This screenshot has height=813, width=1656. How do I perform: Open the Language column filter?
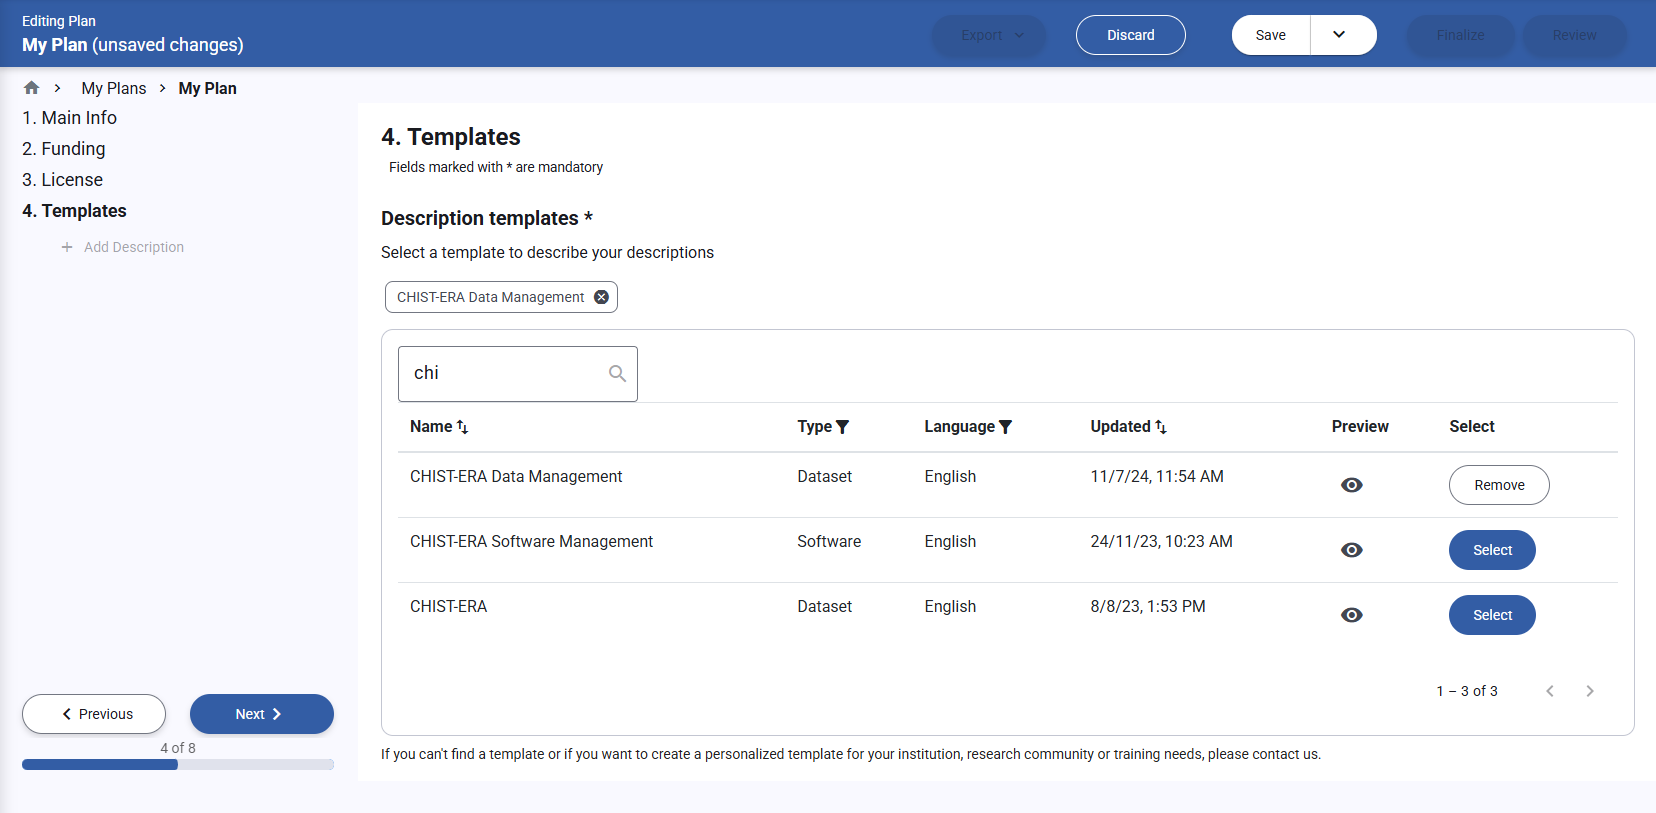point(1005,427)
